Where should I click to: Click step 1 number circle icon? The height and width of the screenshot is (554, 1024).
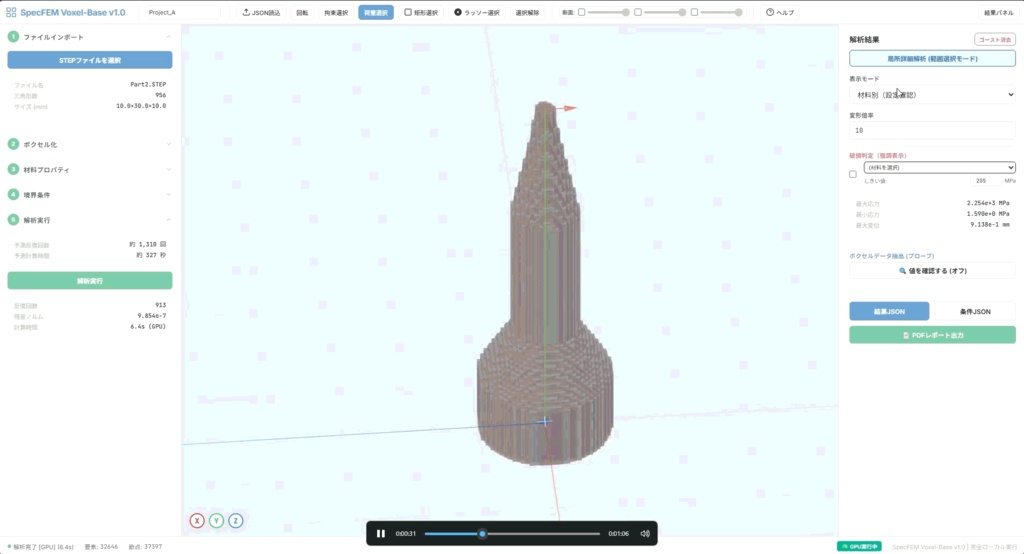click(x=13, y=37)
